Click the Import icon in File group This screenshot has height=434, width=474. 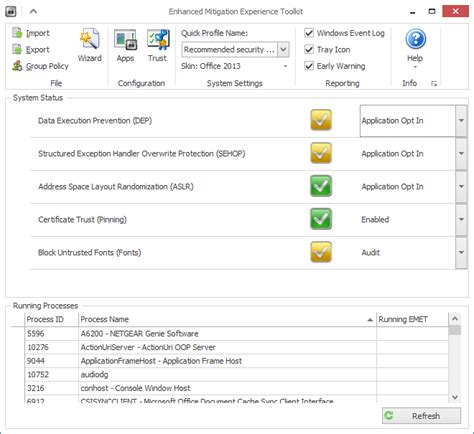point(17,33)
